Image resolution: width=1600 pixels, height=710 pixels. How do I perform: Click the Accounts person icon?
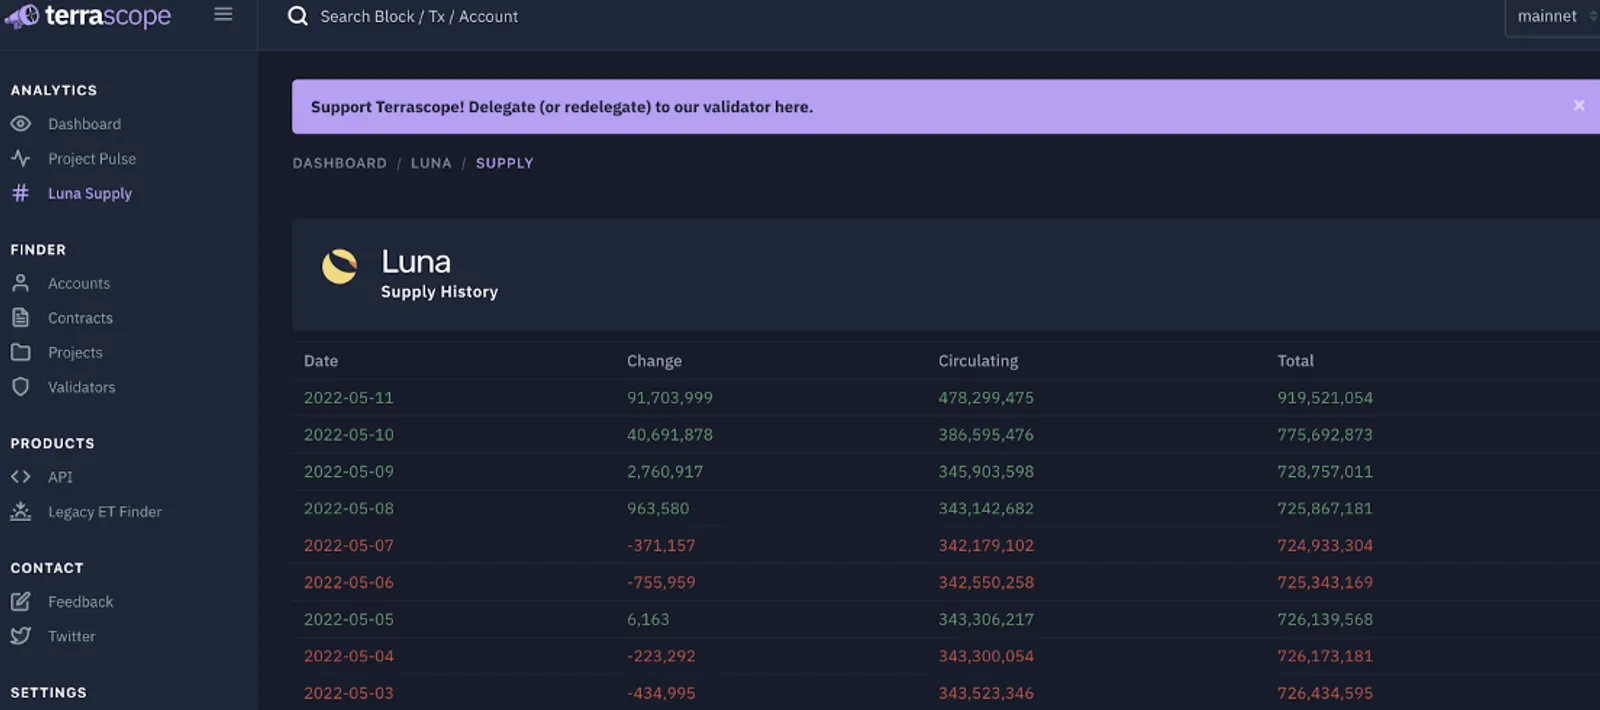point(20,283)
